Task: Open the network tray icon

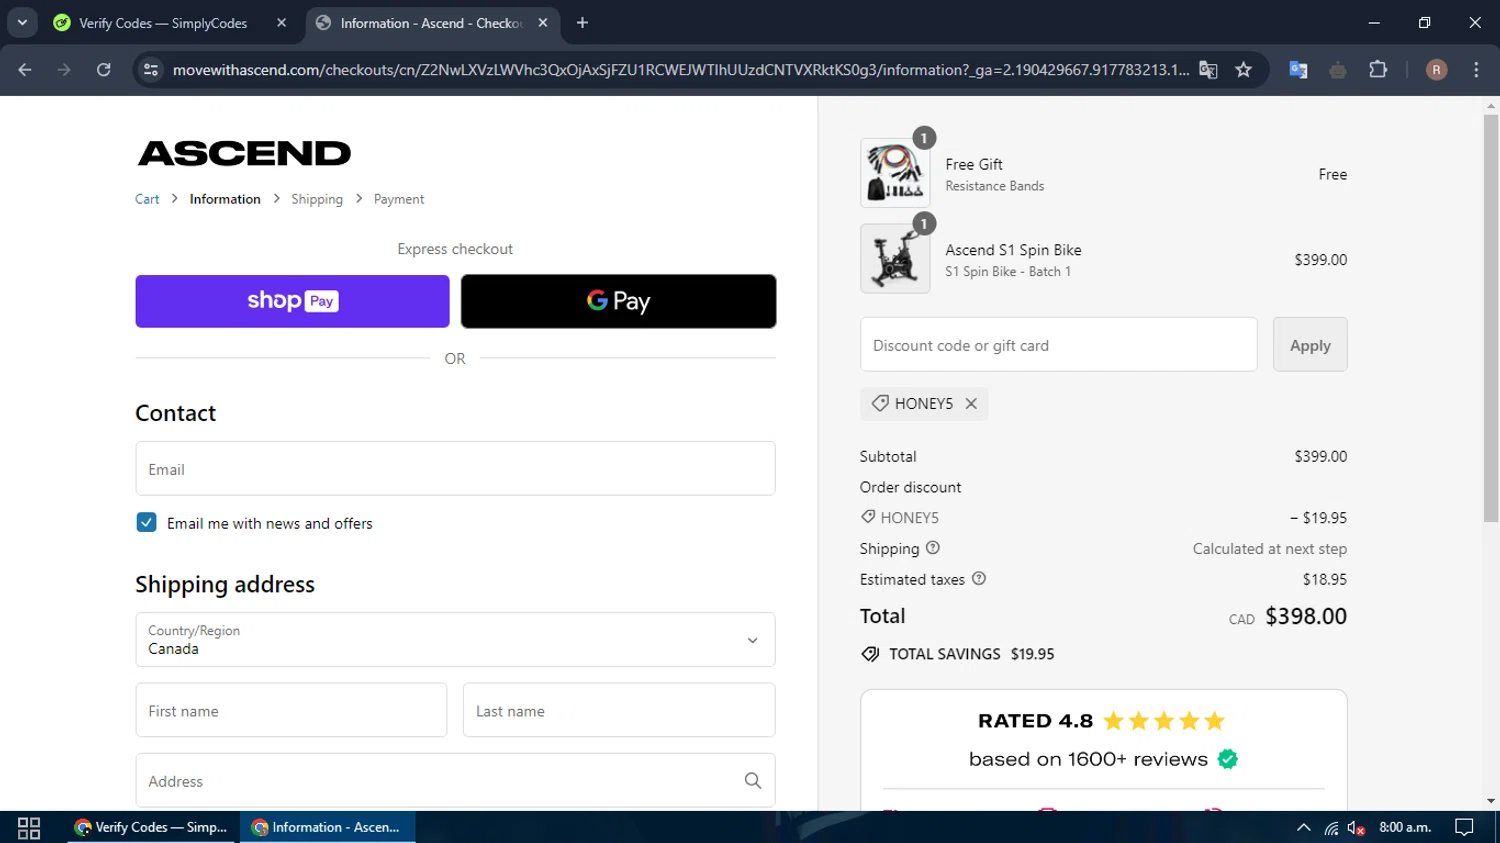Action: tap(1331, 828)
